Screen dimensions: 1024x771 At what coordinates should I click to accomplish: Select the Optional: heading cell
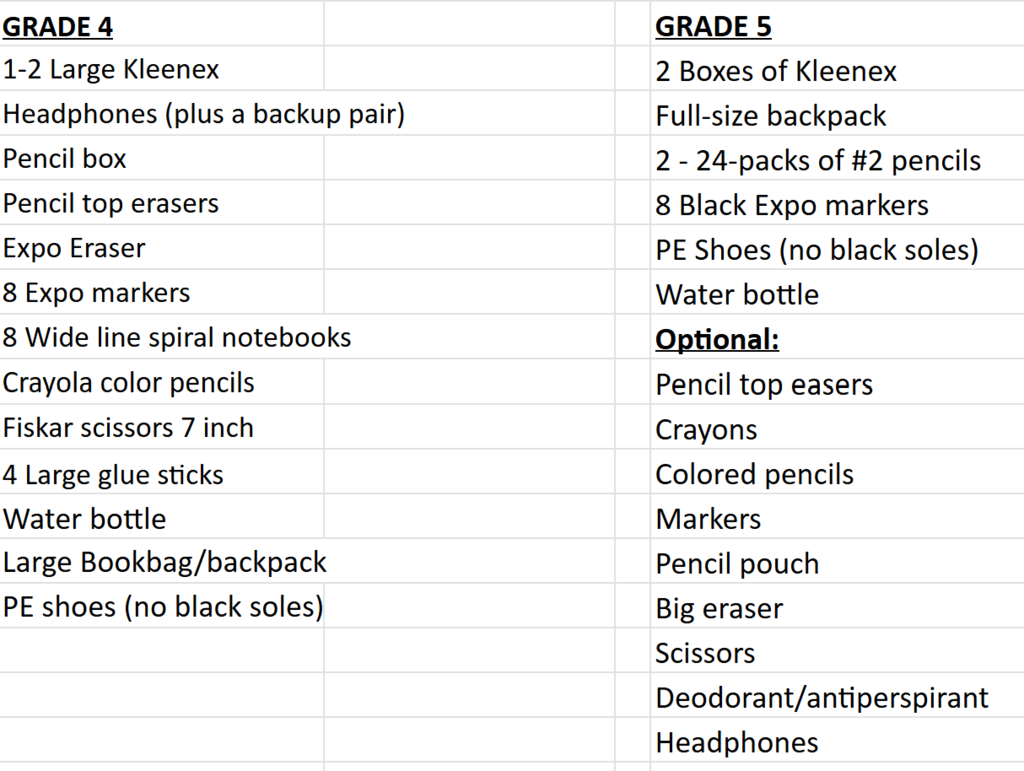[x=837, y=337]
